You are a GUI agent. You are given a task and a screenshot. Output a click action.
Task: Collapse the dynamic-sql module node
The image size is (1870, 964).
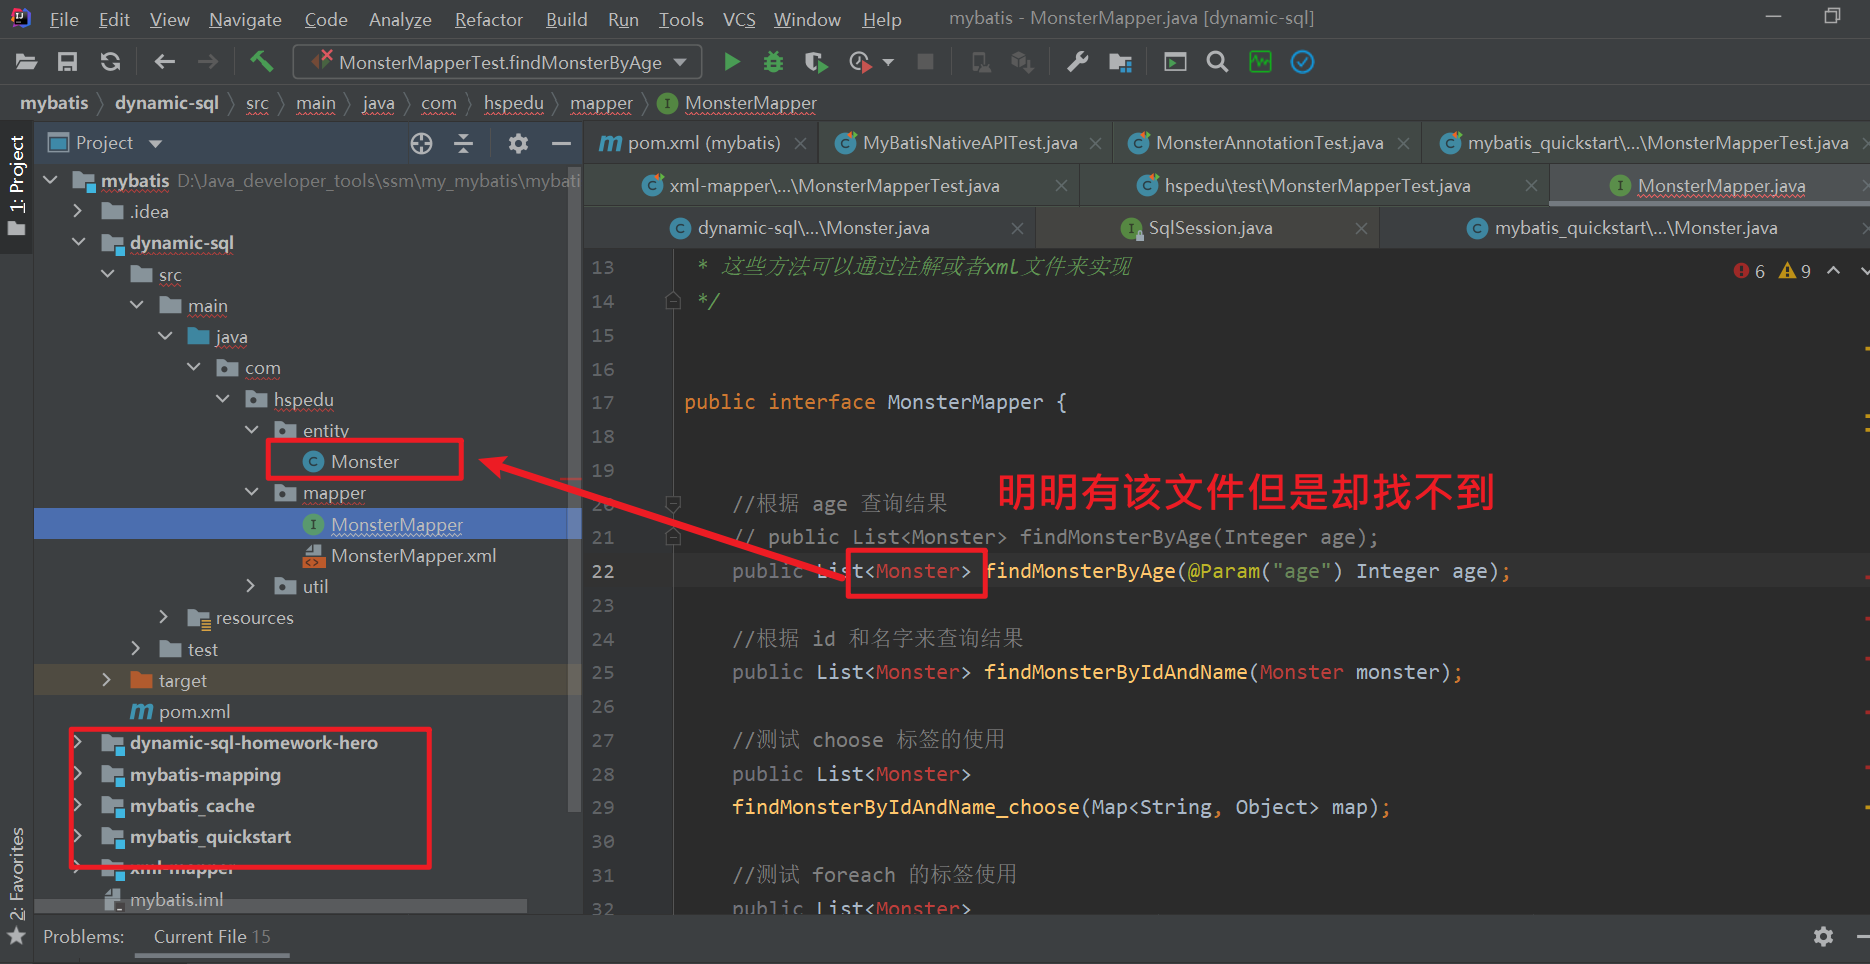click(x=79, y=242)
